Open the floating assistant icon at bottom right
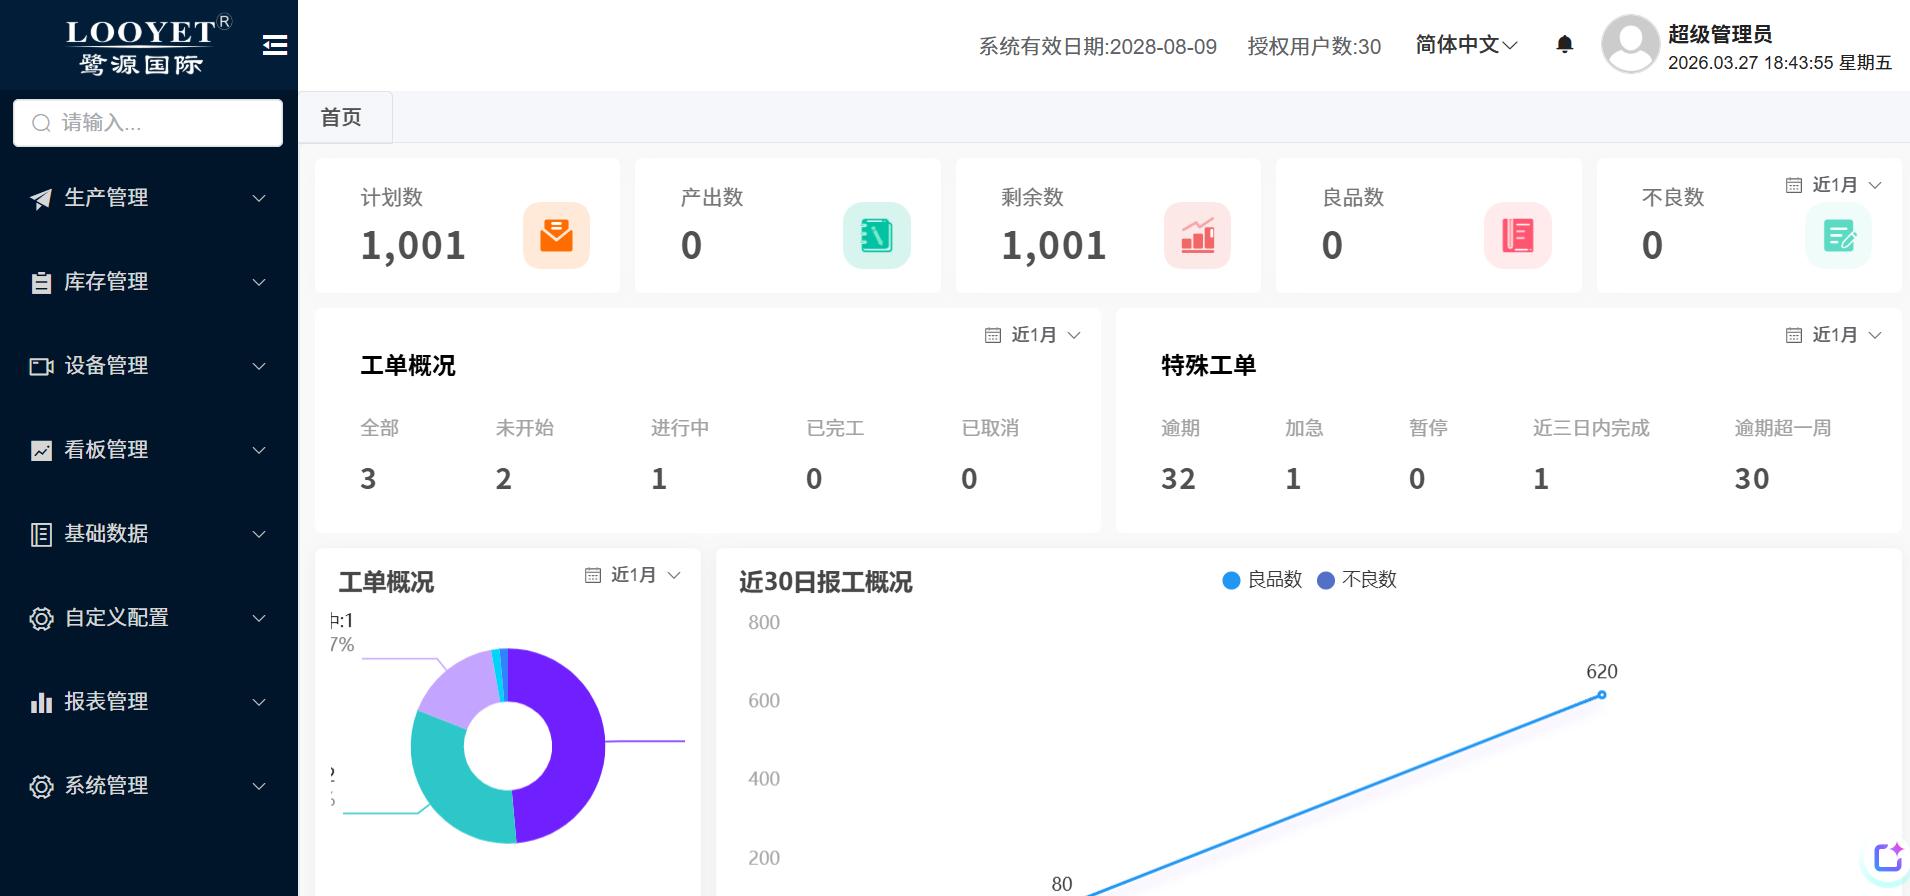Image resolution: width=1910 pixels, height=896 pixels. [1887, 858]
